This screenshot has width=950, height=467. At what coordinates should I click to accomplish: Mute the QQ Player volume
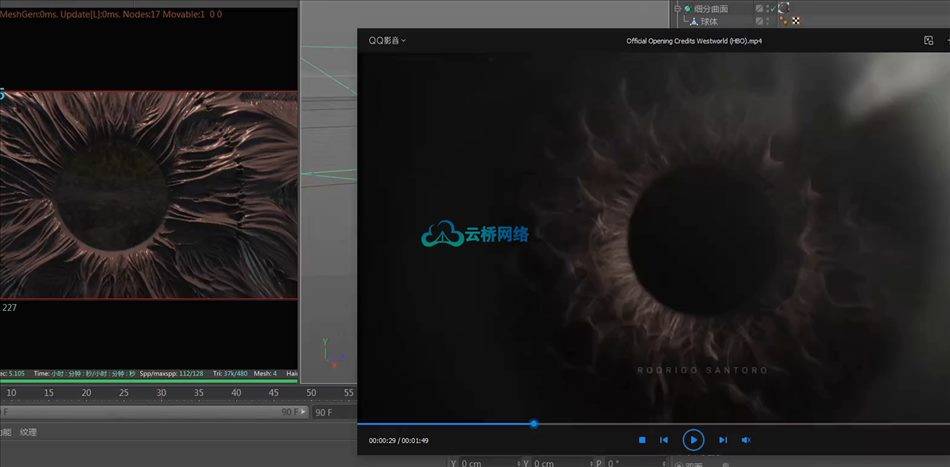tap(746, 440)
